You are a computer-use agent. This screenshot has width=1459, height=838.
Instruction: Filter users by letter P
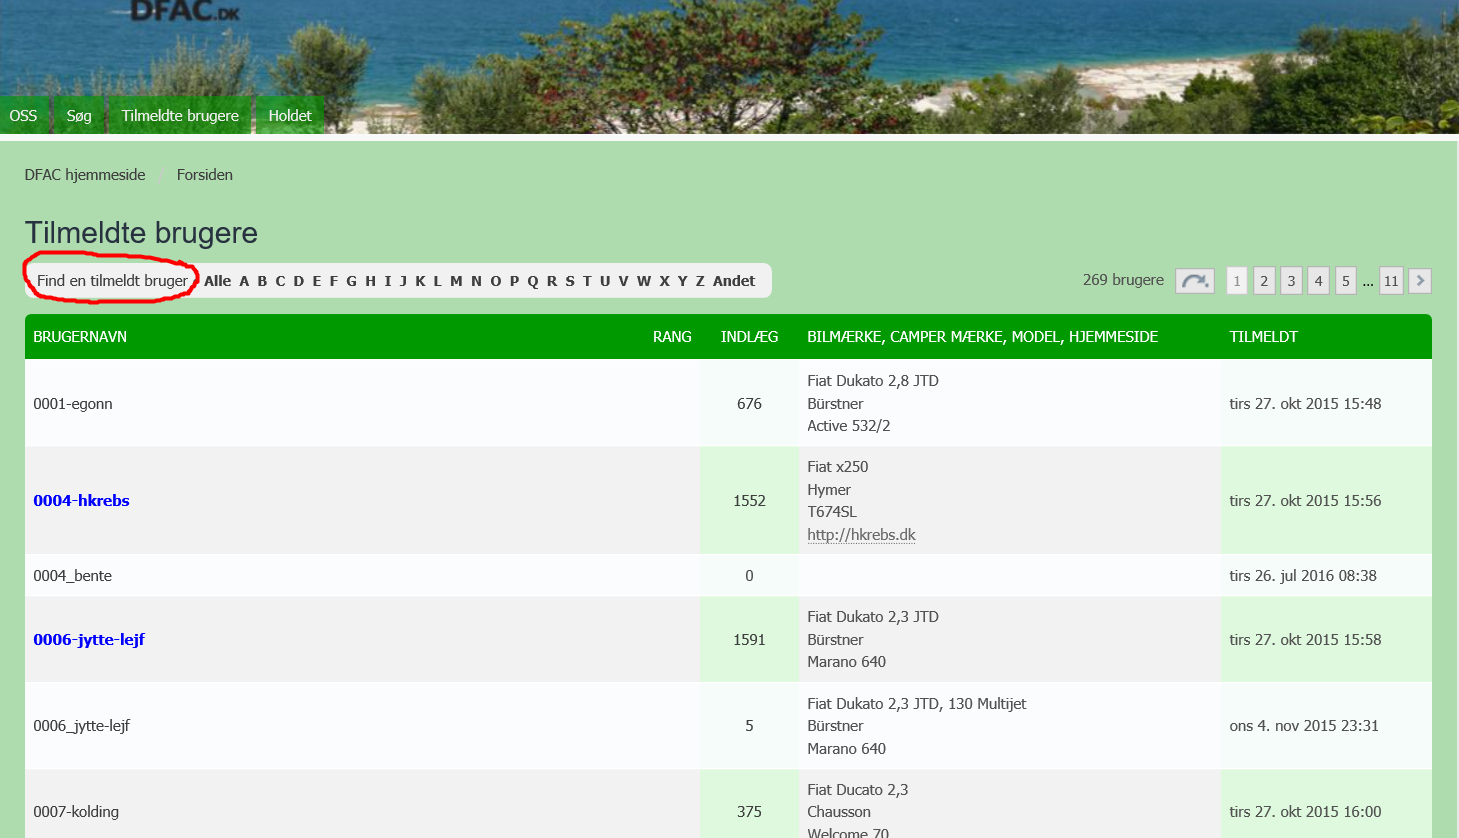pos(514,281)
